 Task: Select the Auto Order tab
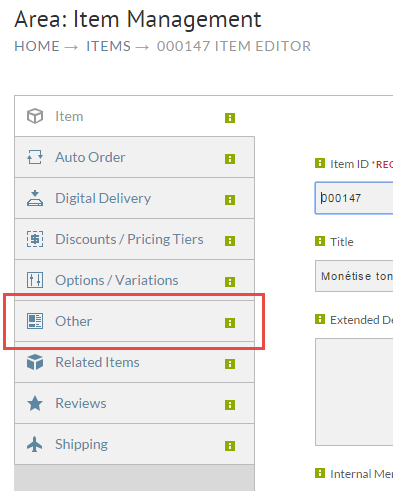[x=134, y=157]
